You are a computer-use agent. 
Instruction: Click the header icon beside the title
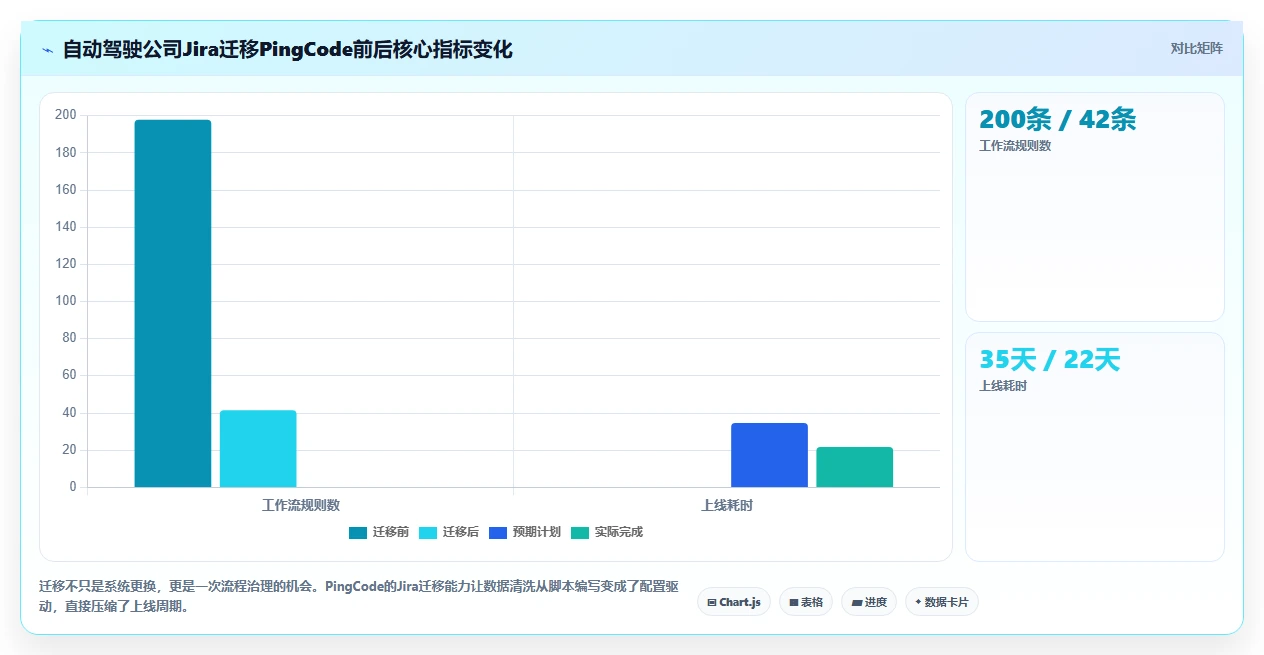(x=47, y=50)
